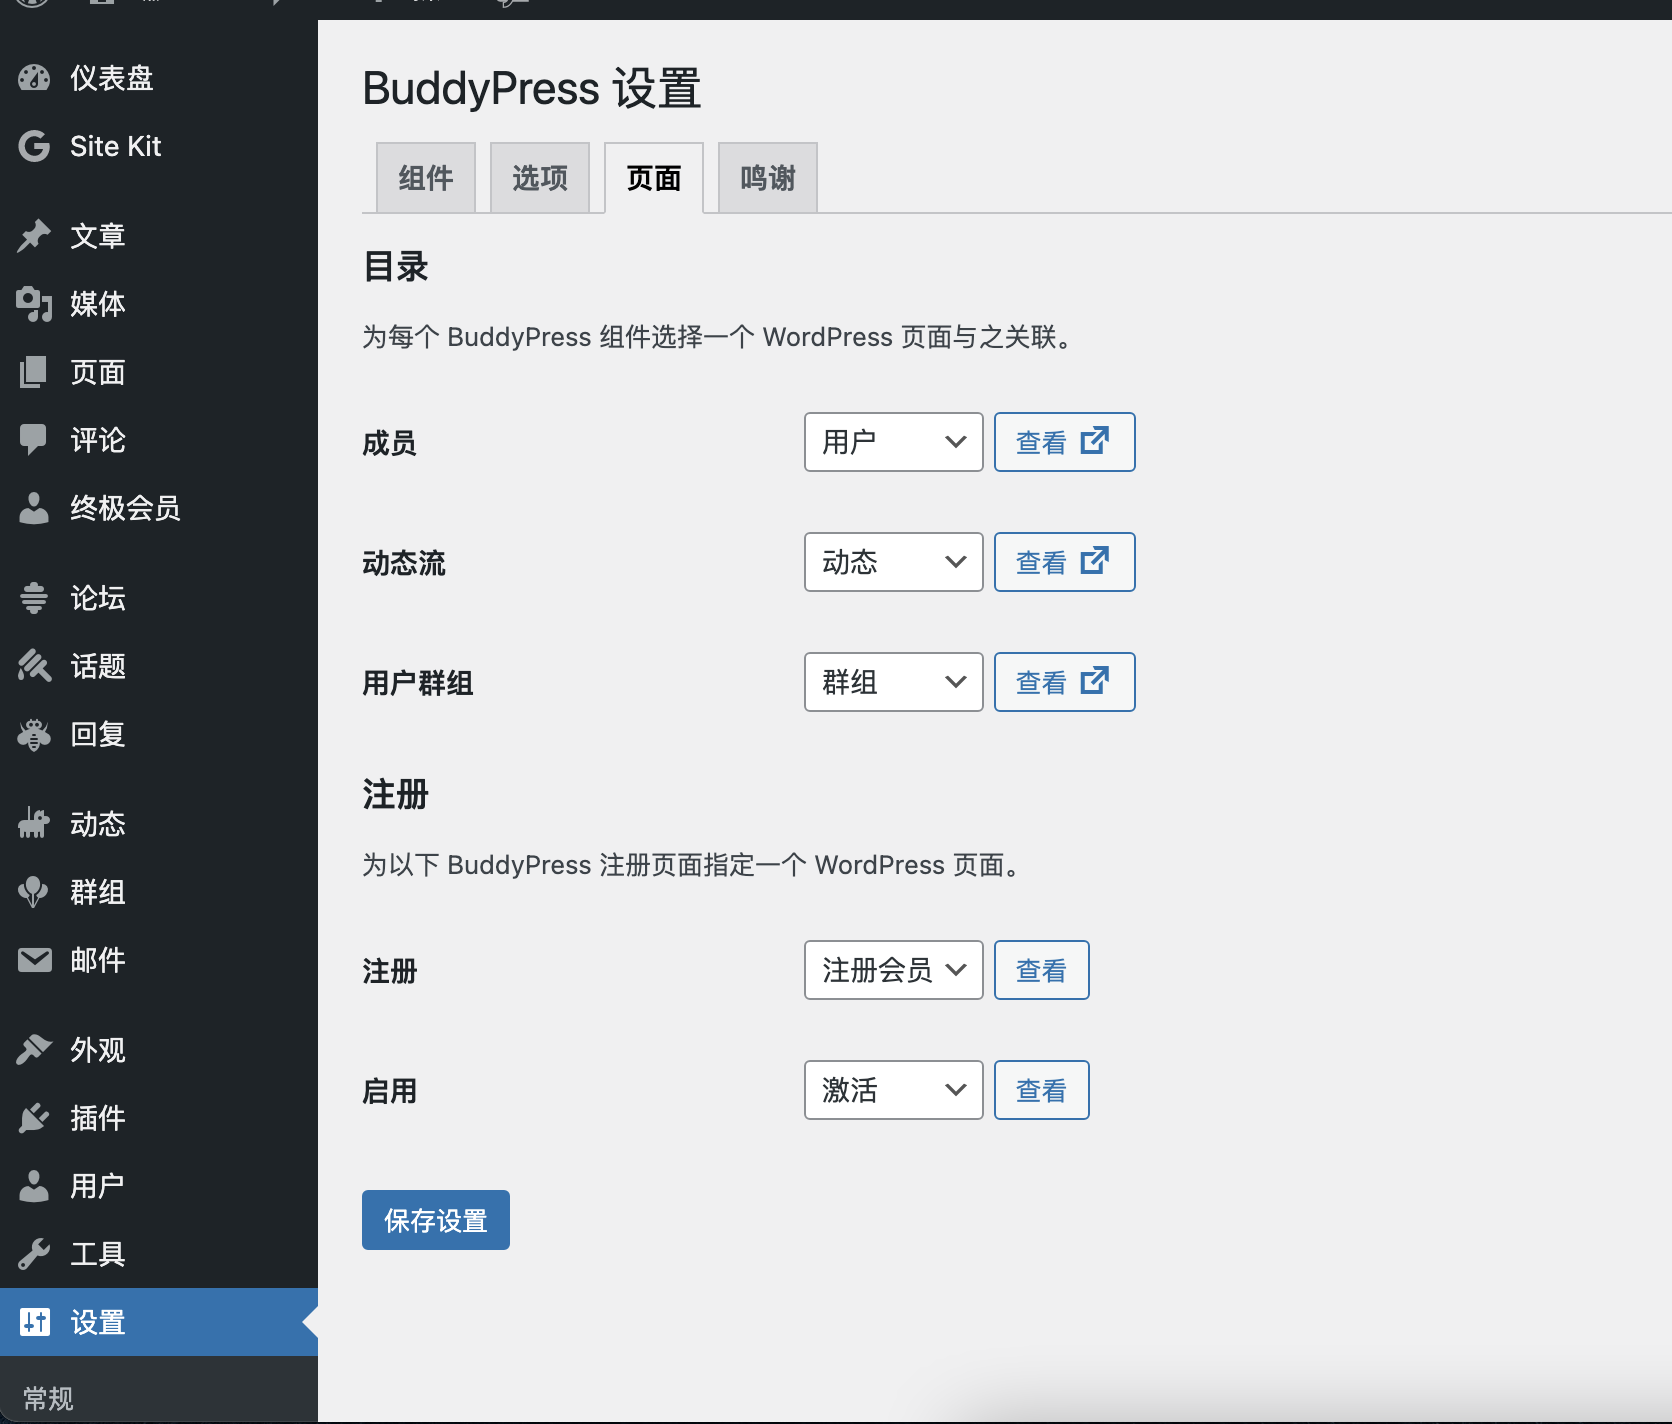Click the 动态 activity icon in sidebar
Image resolution: width=1672 pixels, height=1424 pixels.
pyautogui.click(x=34, y=824)
